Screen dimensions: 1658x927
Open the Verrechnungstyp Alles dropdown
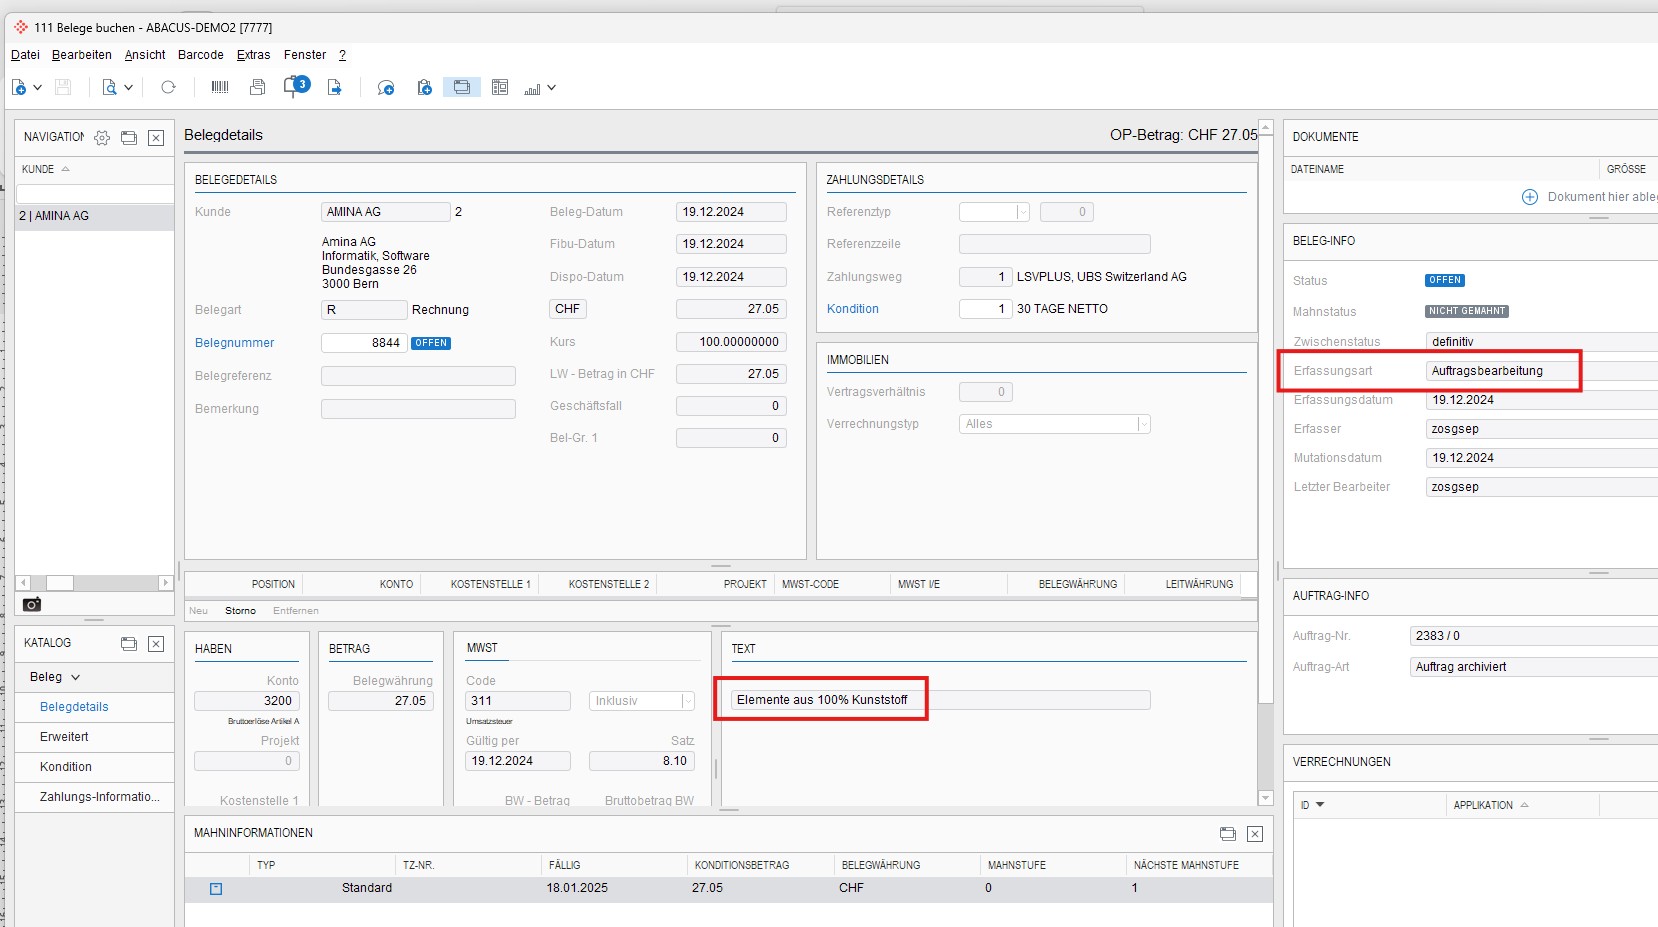click(x=1143, y=424)
